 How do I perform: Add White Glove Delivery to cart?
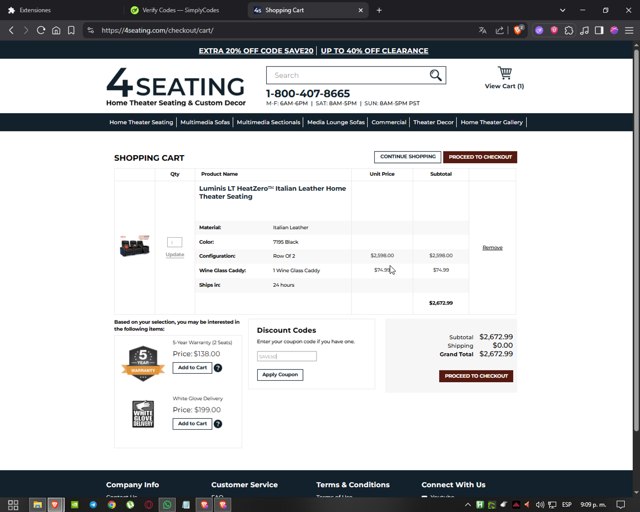(x=192, y=424)
